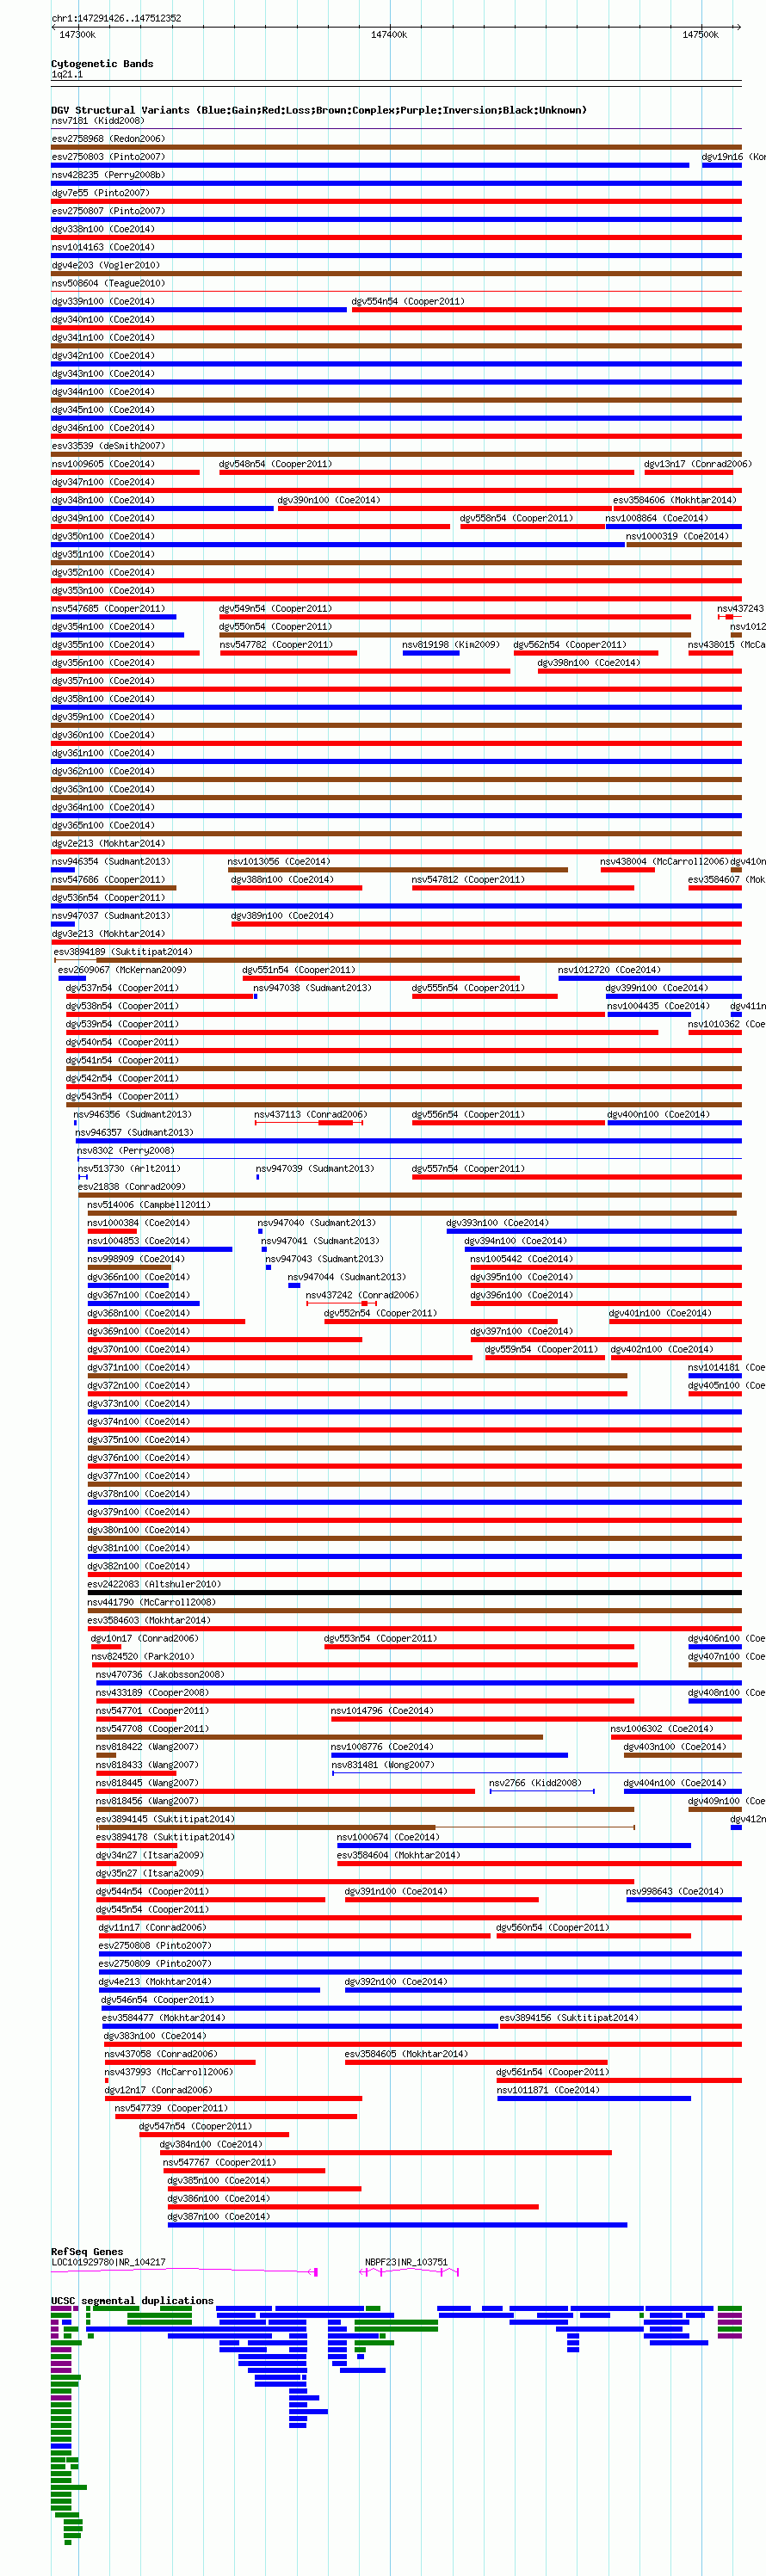Open variant esv2758968 (Redon2006)
The image size is (766, 2576).
109,138
